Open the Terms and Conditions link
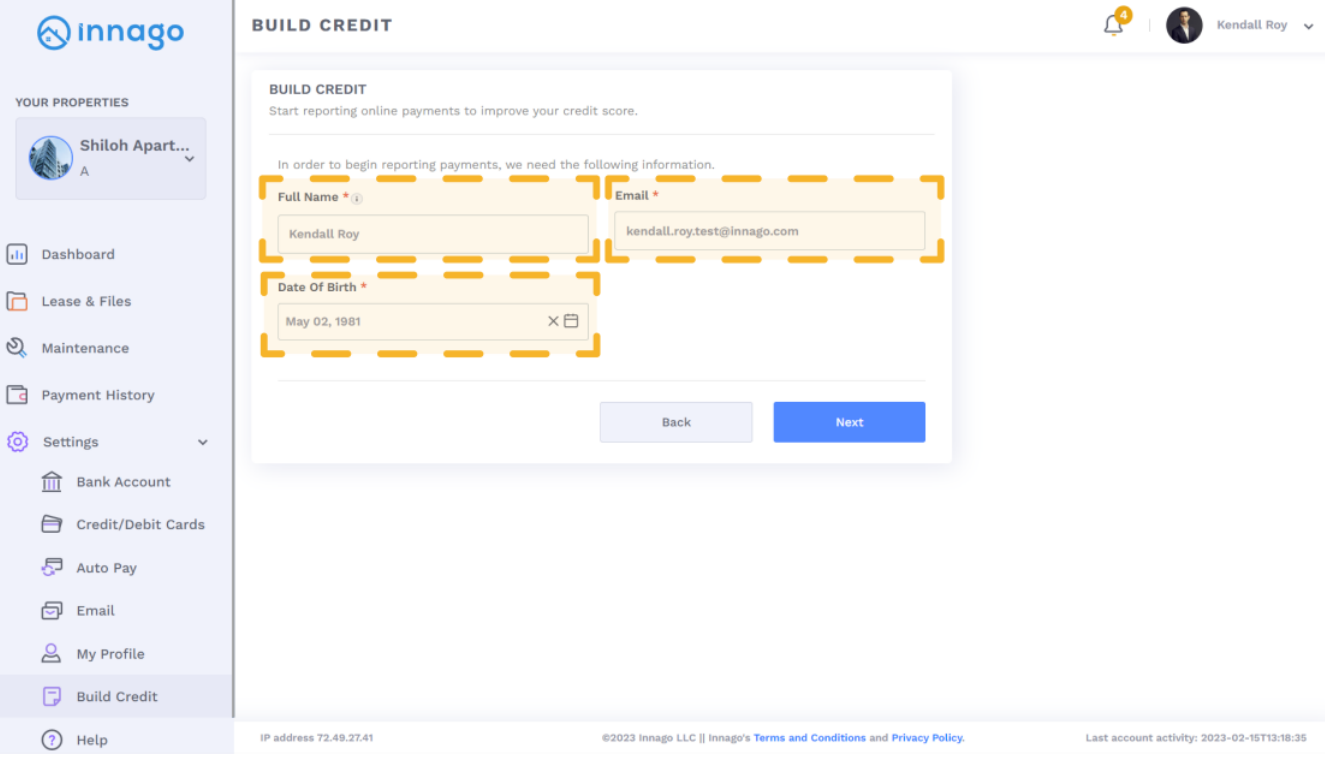1325x760 pixels. (809, 738)
